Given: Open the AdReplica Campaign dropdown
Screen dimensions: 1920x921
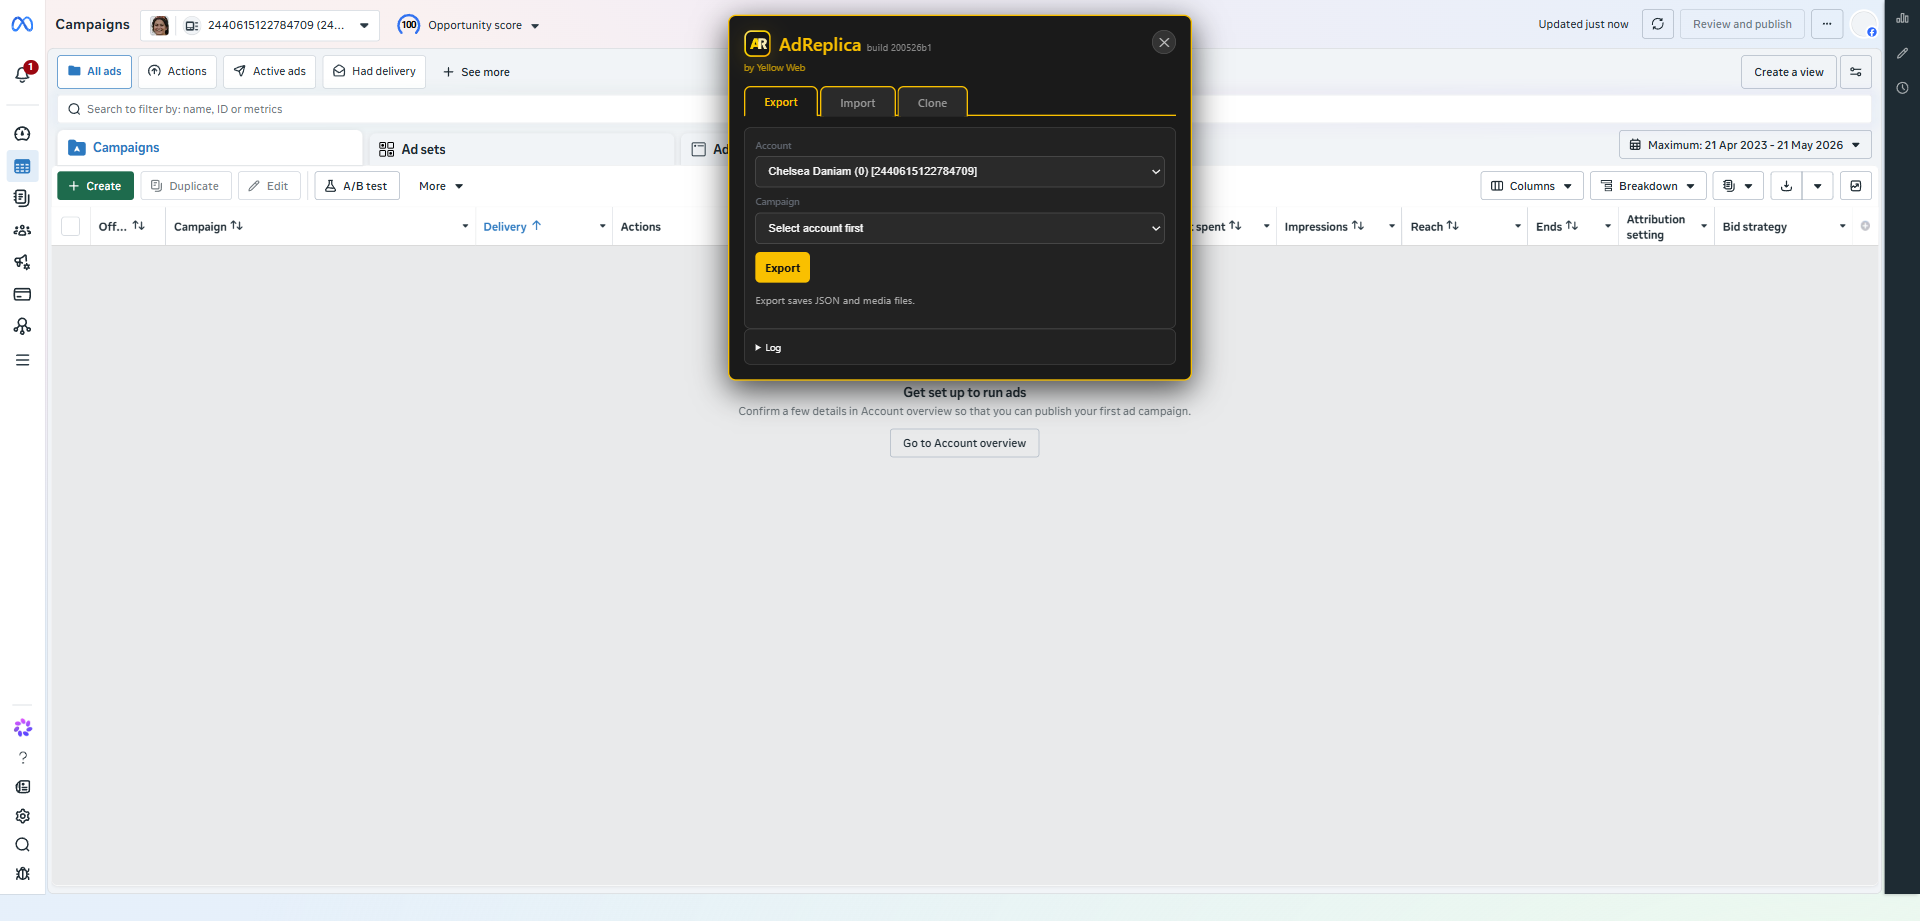Looking at the screenshot, I should point(960,228).
